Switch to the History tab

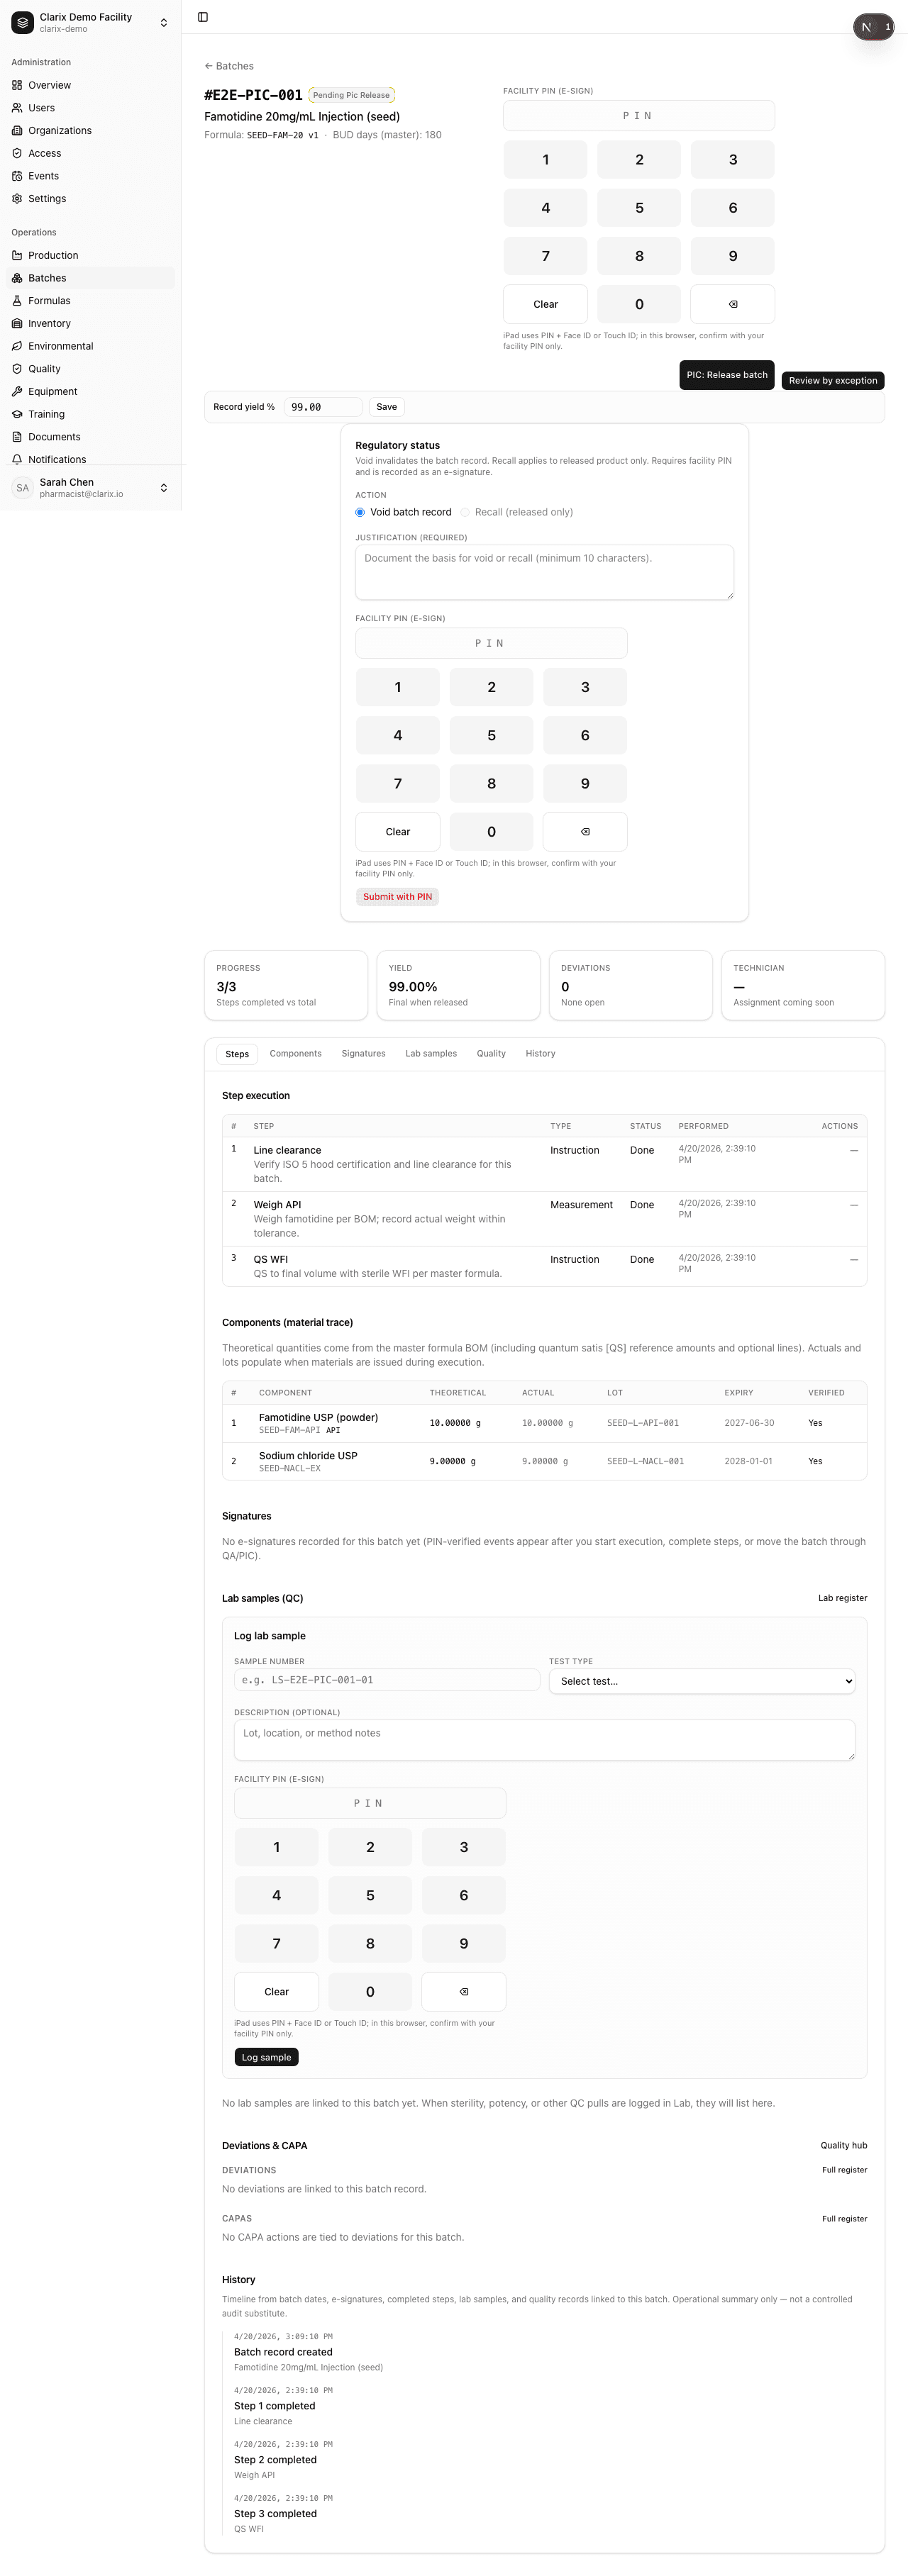pyautogui.click(x=540, y=1054)
